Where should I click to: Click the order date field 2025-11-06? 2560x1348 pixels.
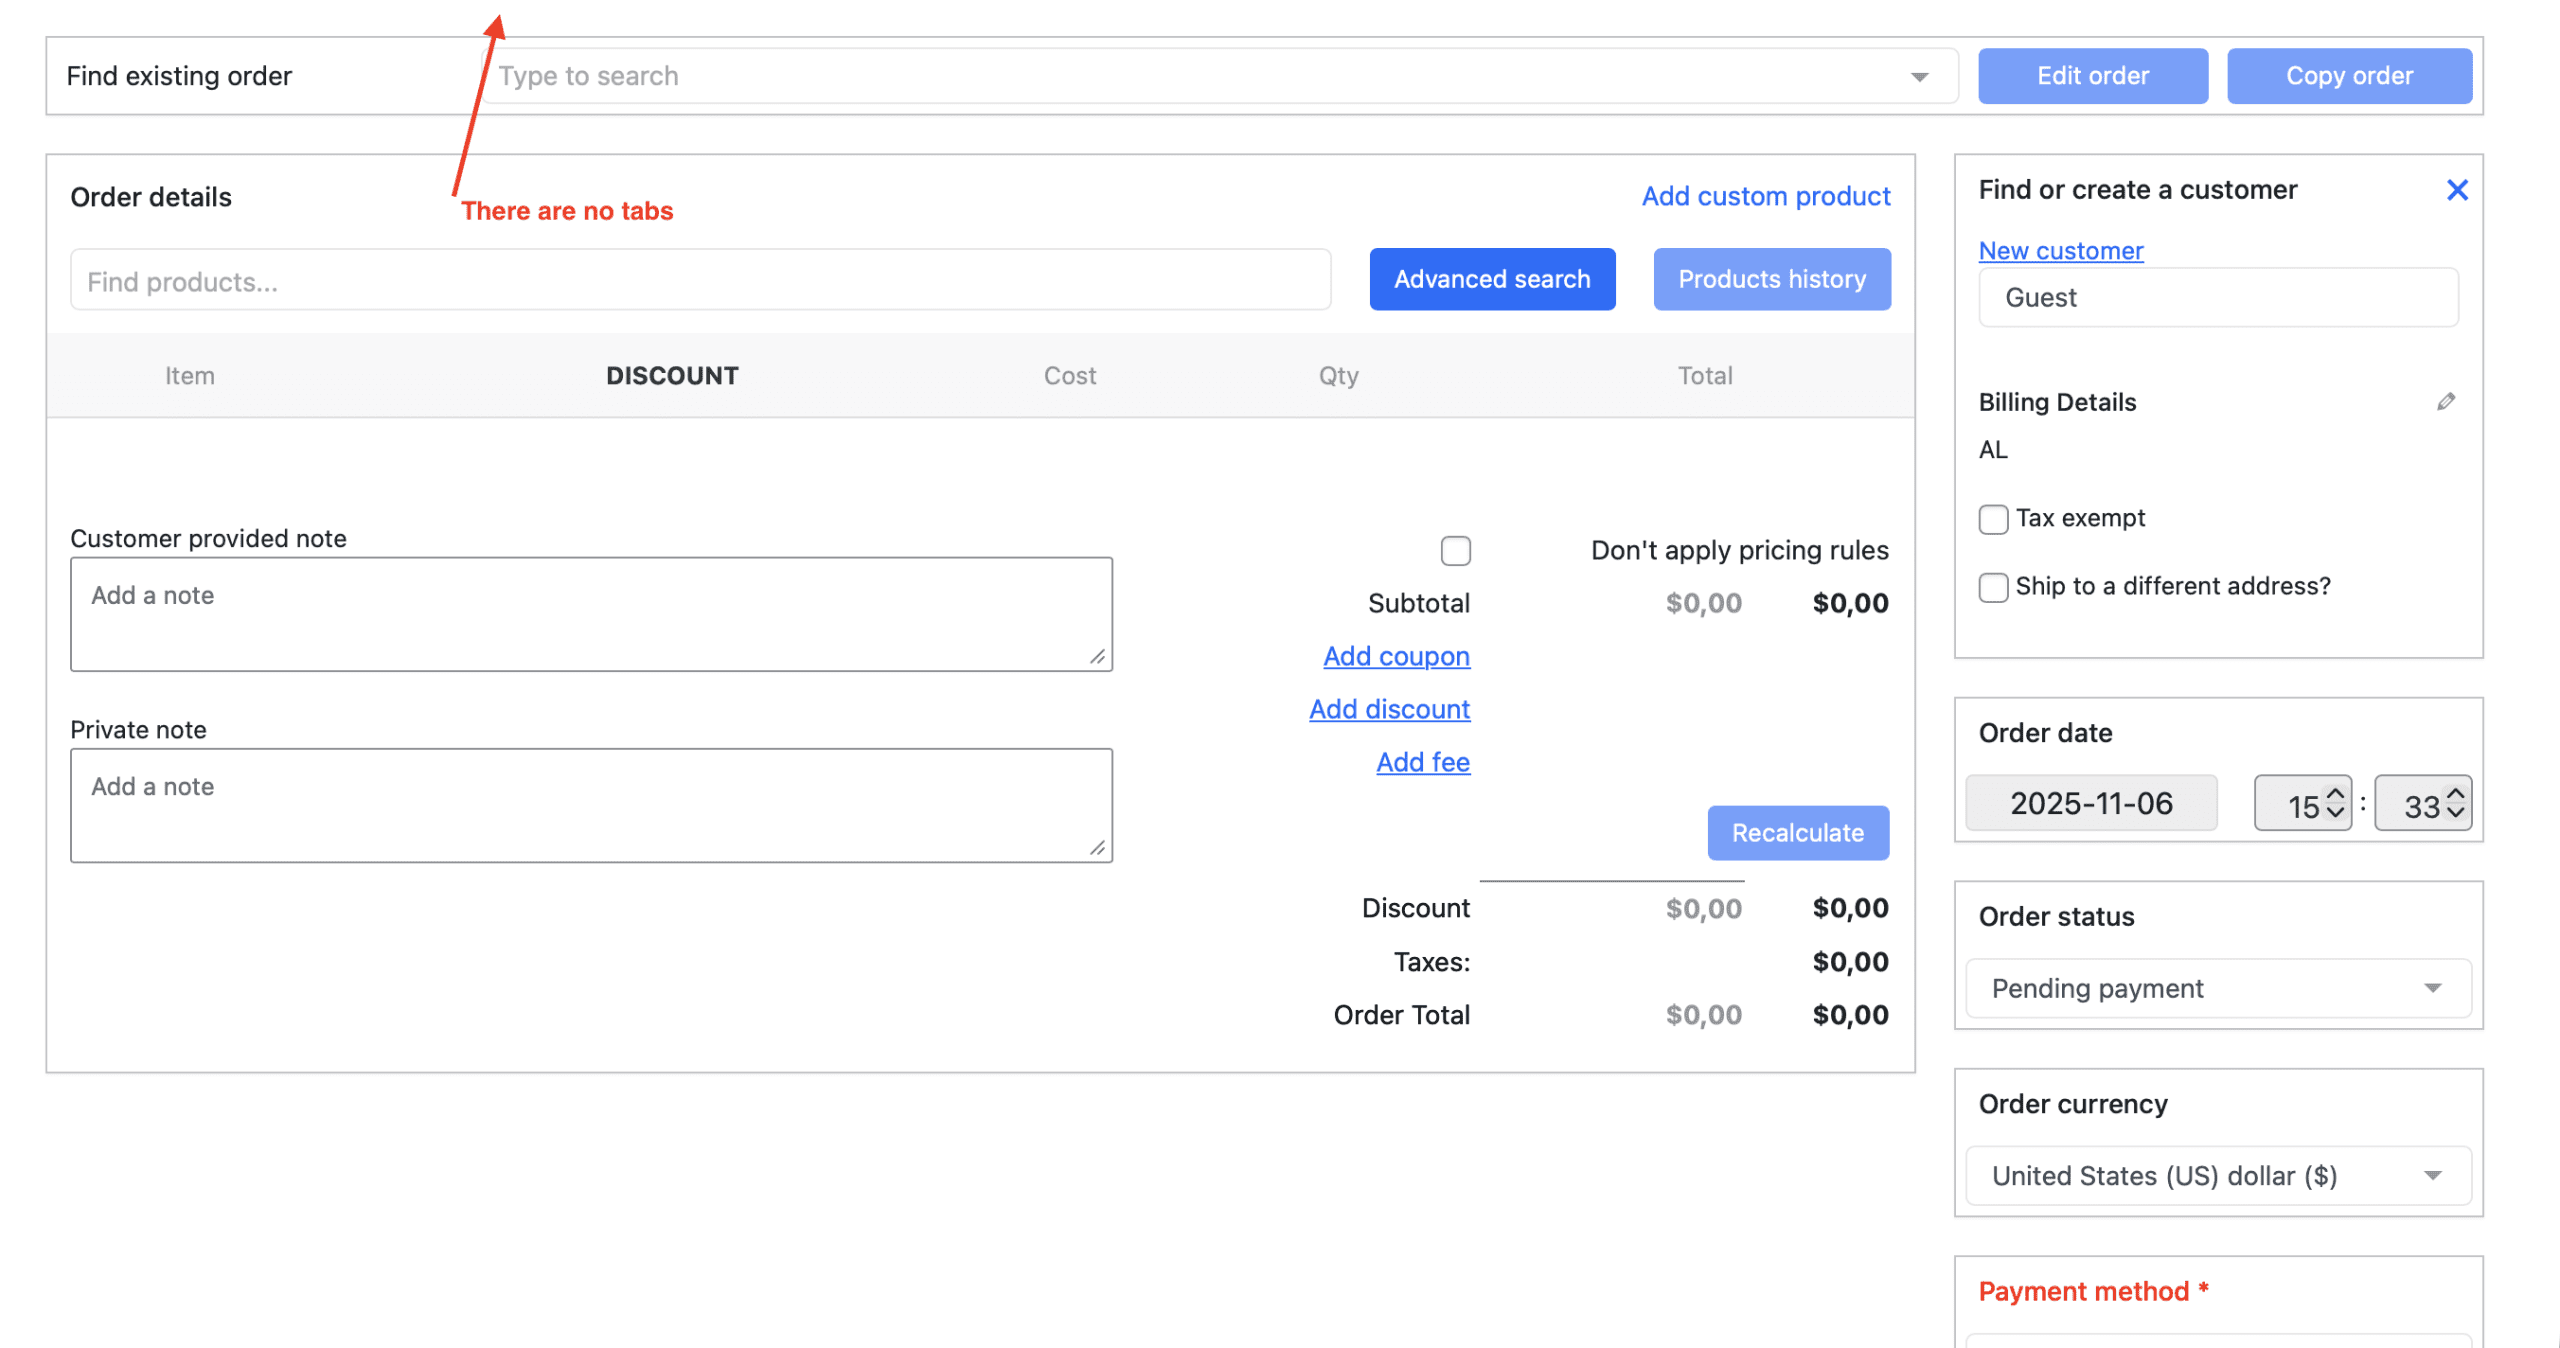2090,803
